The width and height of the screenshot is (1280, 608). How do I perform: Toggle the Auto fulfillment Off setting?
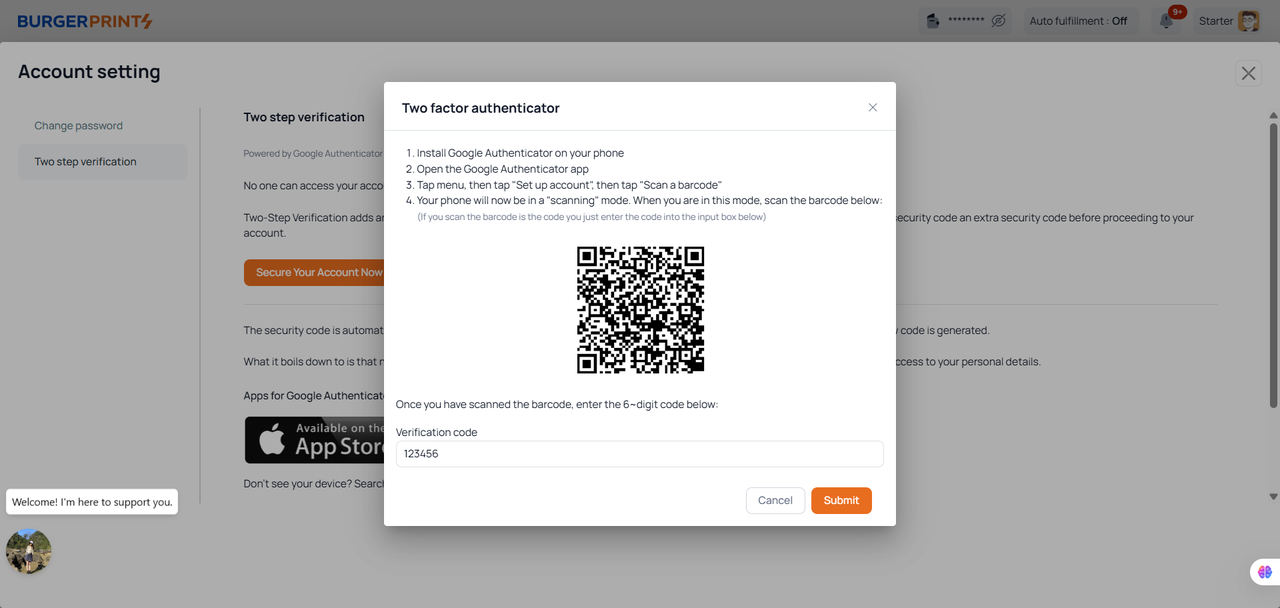[1078, 21]
